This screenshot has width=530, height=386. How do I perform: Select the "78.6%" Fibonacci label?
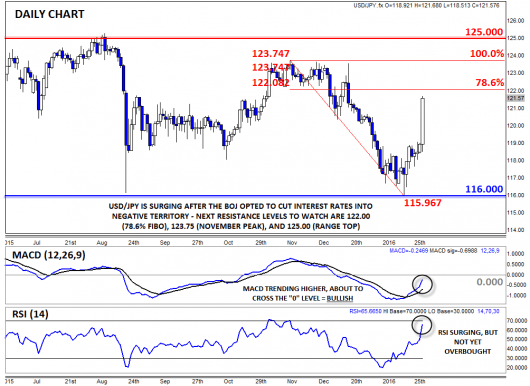(x=489, y=82)
